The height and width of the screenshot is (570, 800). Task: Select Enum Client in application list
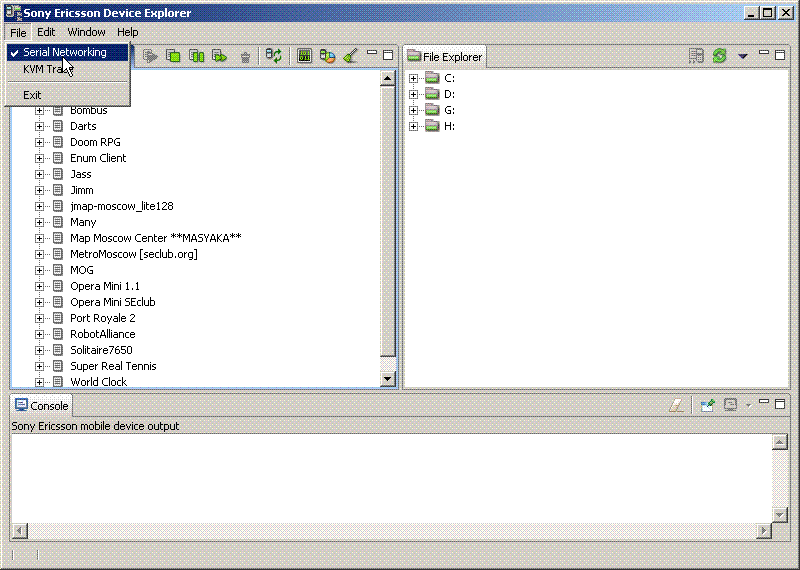tap(98, 158)
